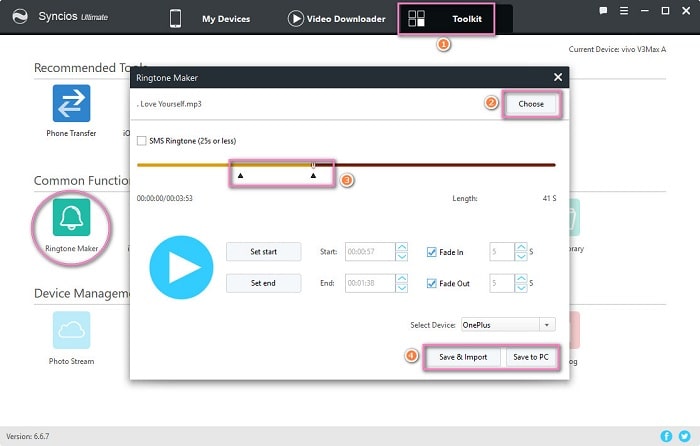Click the Set end button
The height and width of the screenshot is (446, 700).
pyautogui.click(x=263, y=283)
